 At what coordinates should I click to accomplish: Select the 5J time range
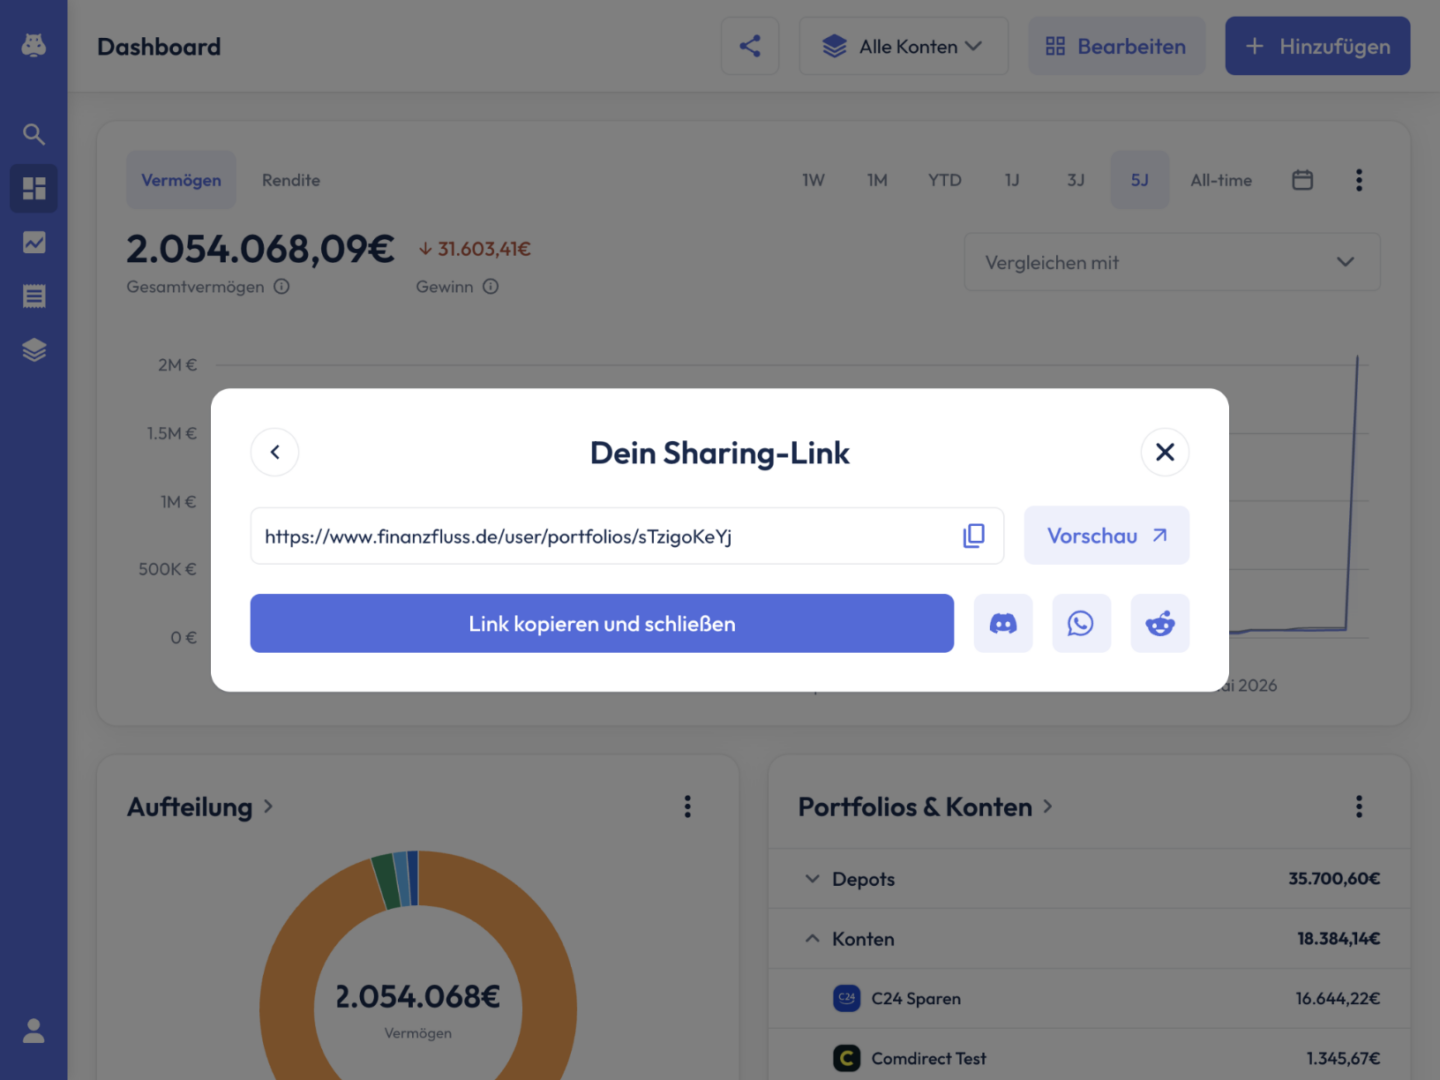[1140, 180]
